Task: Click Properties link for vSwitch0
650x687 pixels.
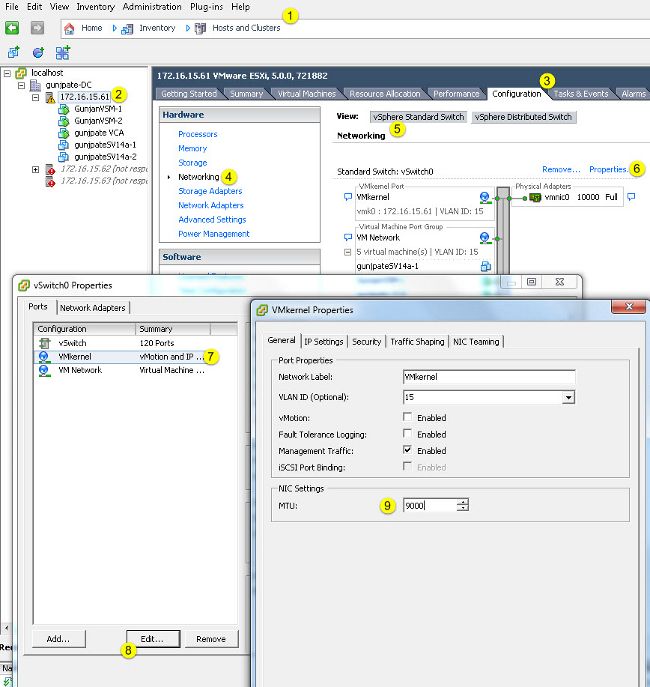Action: 608,169
